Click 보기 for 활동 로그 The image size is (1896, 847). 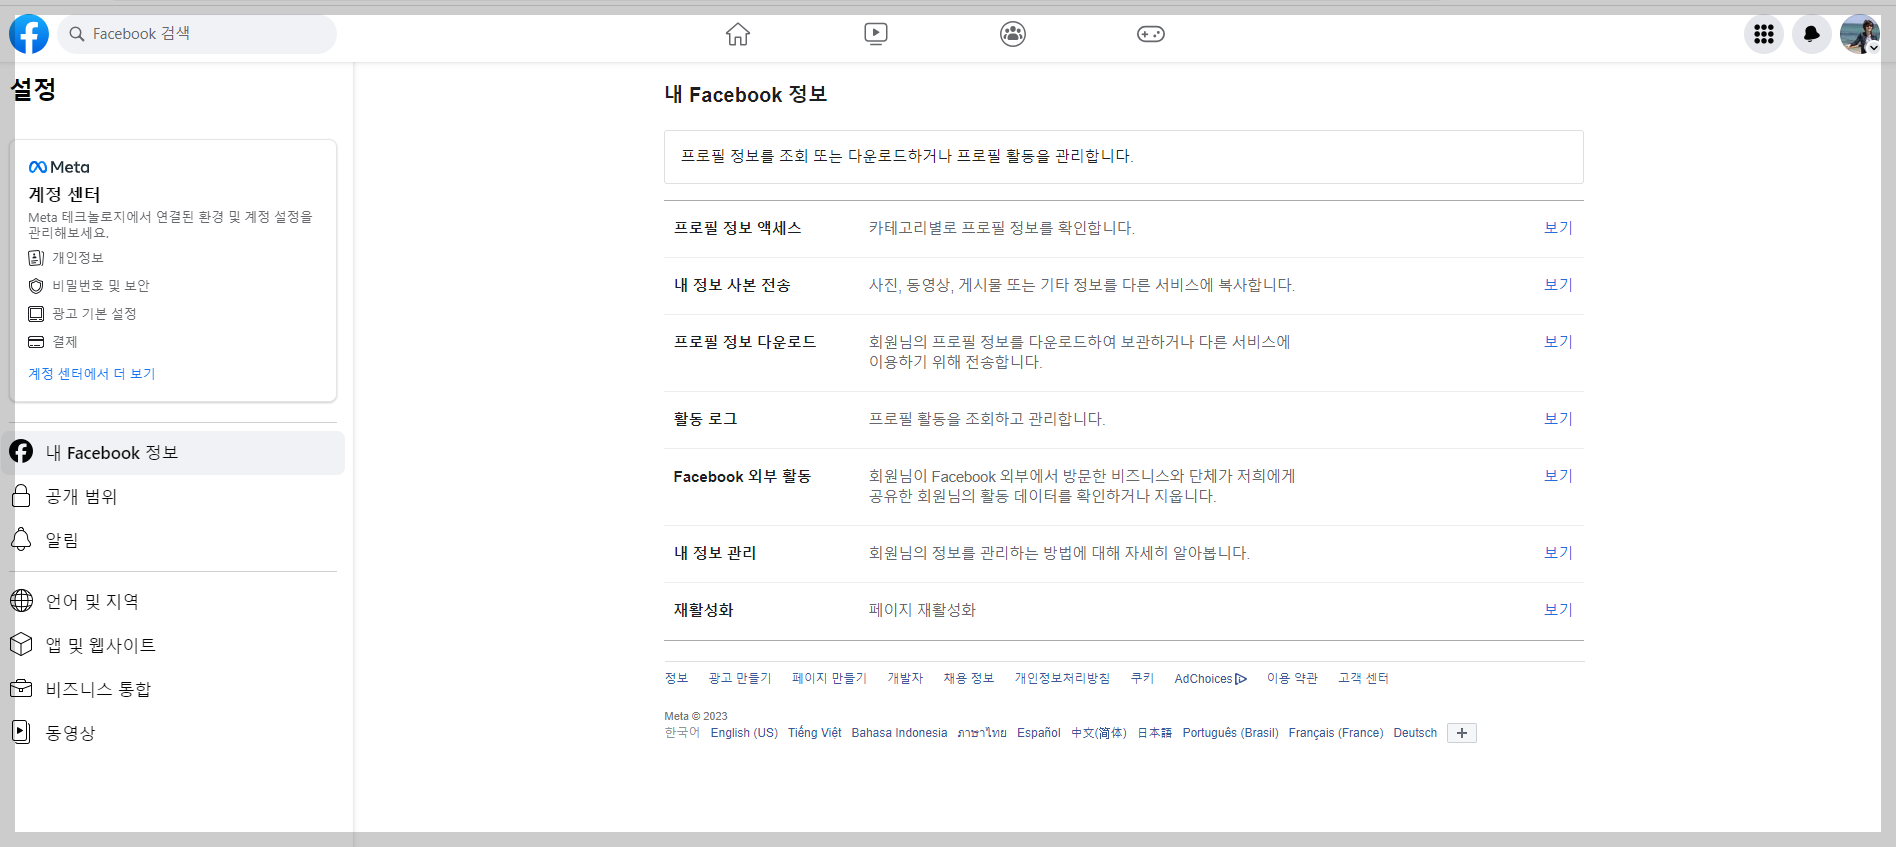(x=1558, y=419)
